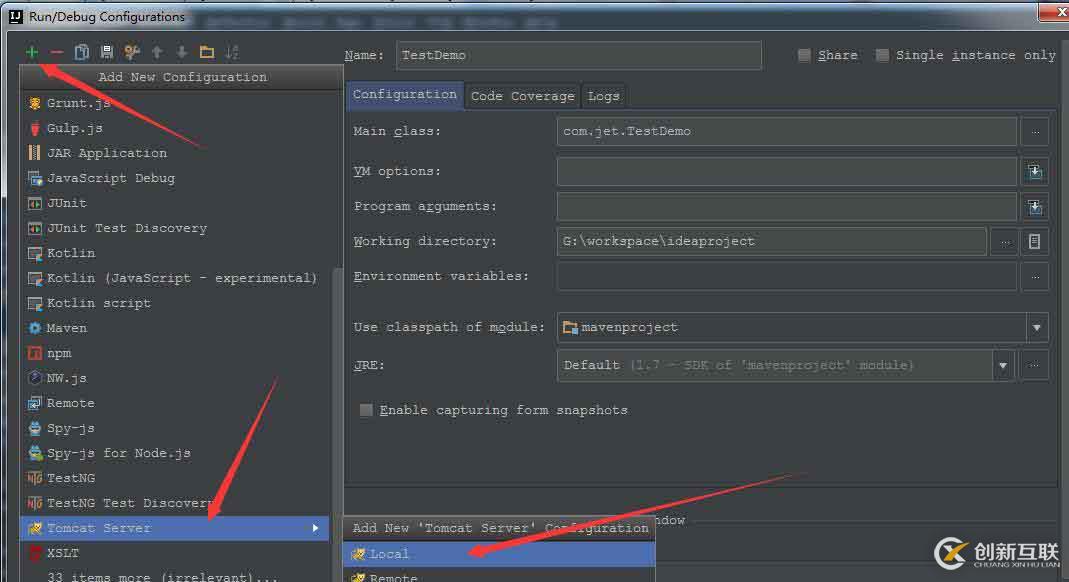
Task: Choose JAR Application from the list
Action: tap(176, 153)
